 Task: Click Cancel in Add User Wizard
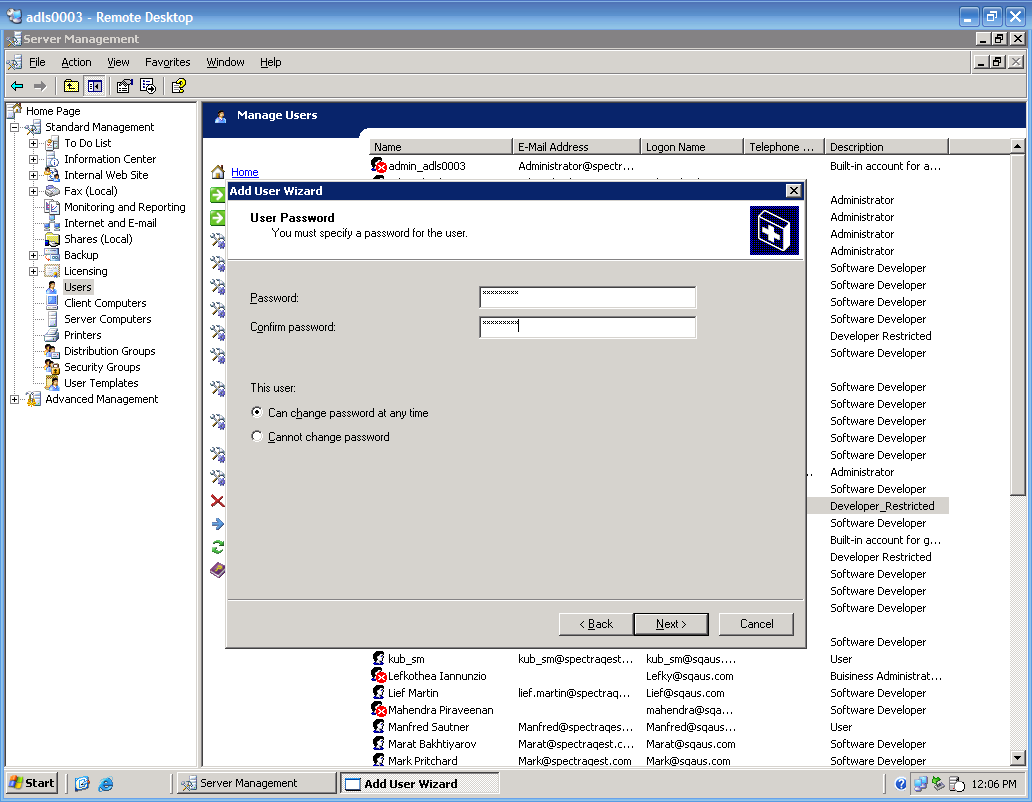pos(756,624)
